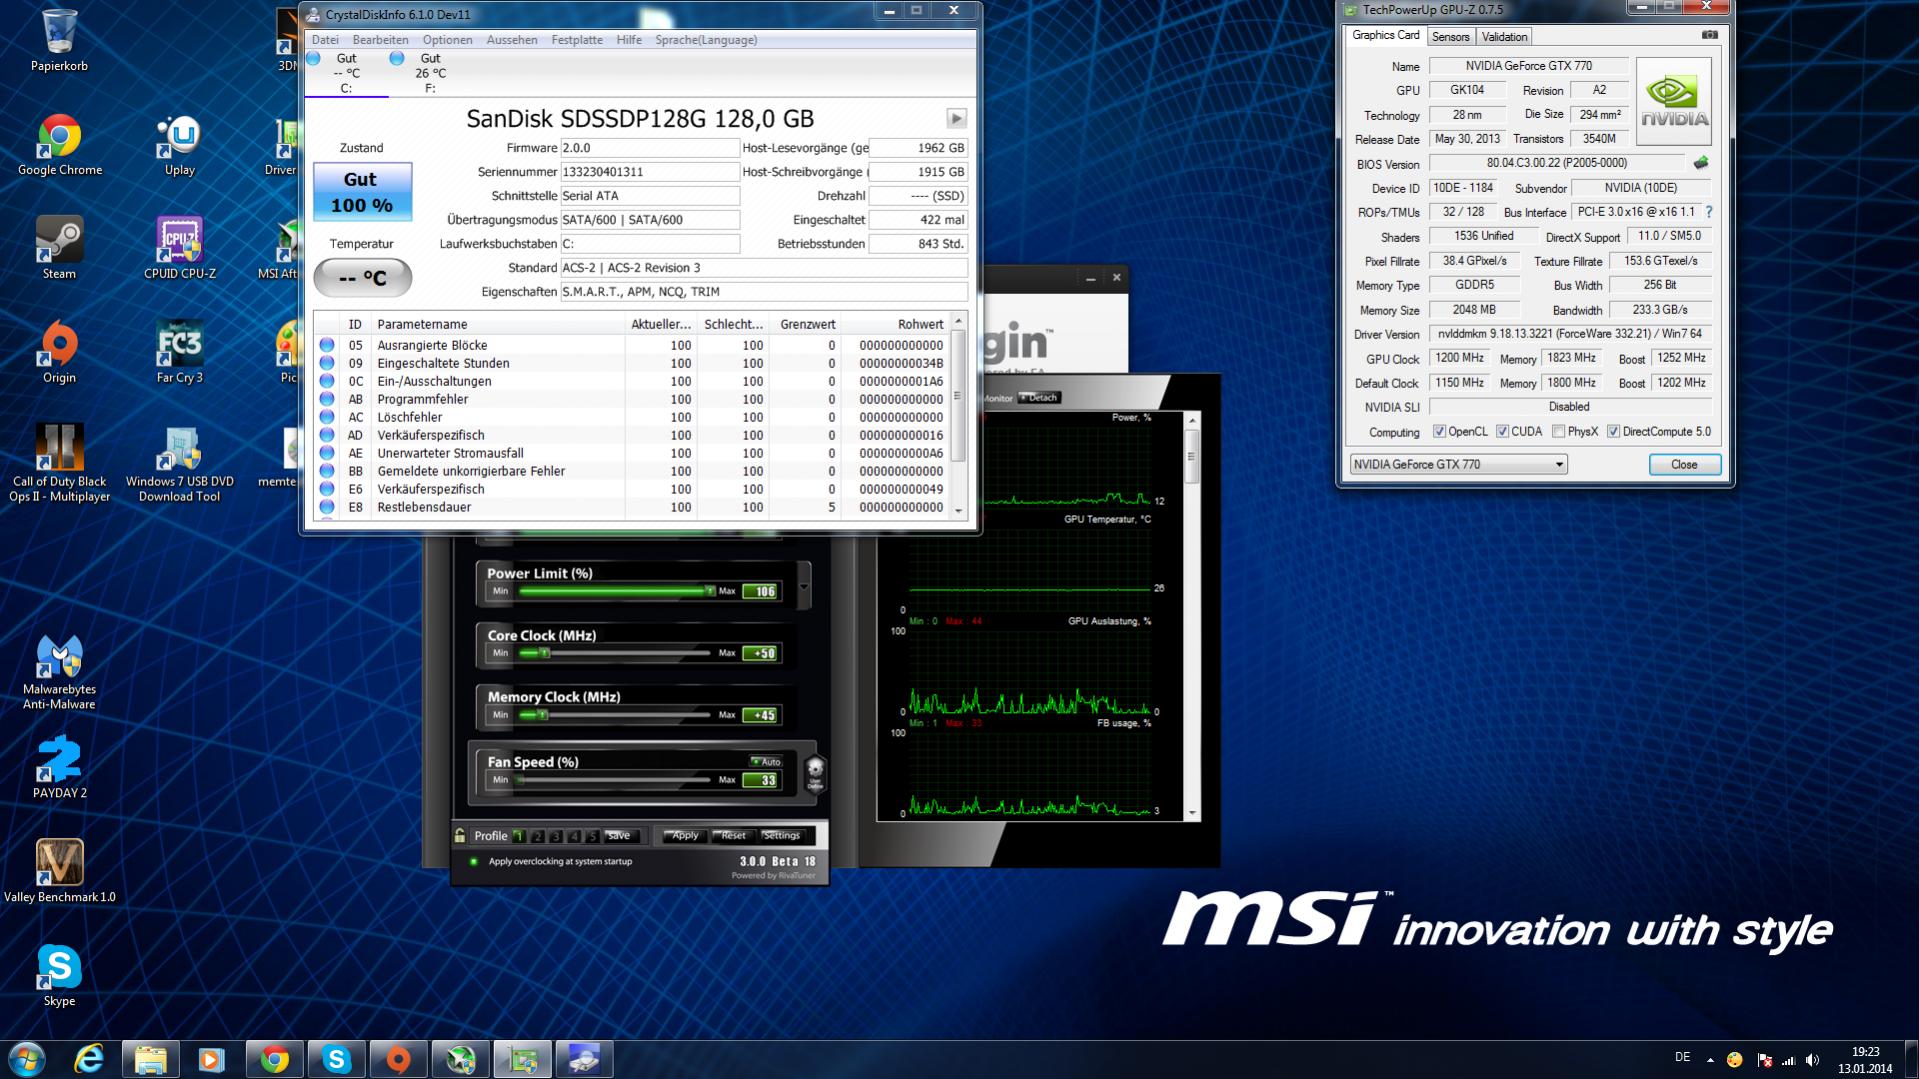
Task: Click the Afterburner user define fan icon
Action: (x=815, y=772)
